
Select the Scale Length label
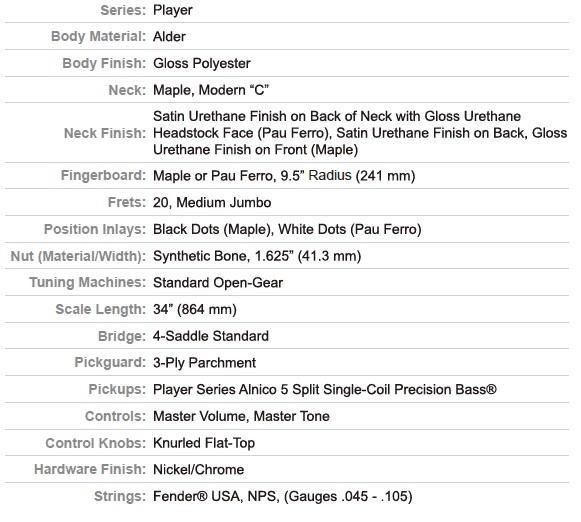tap(101, 309)
